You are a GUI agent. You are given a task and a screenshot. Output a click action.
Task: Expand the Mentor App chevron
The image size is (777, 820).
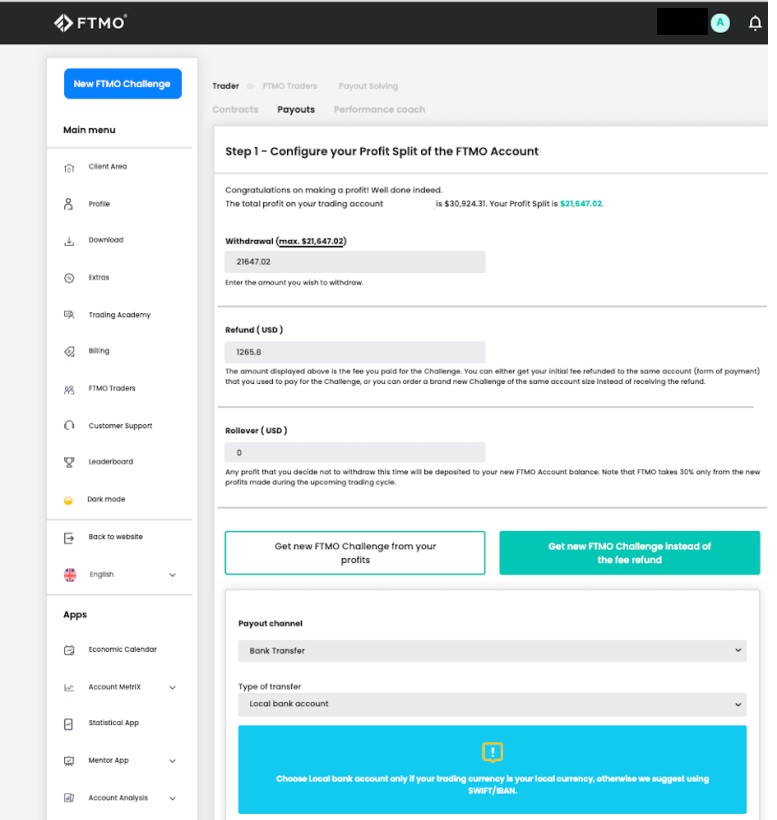[173, 761]
